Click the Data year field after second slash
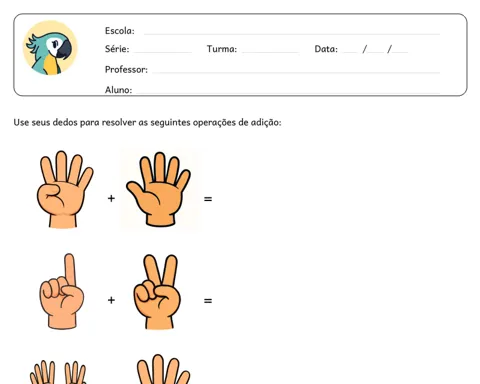The image size is (480, 384). click(400, 52)
